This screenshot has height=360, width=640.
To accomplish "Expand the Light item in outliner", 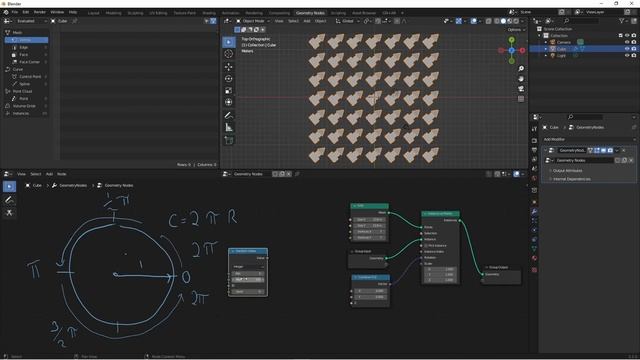I will click(x=546, y=56).
